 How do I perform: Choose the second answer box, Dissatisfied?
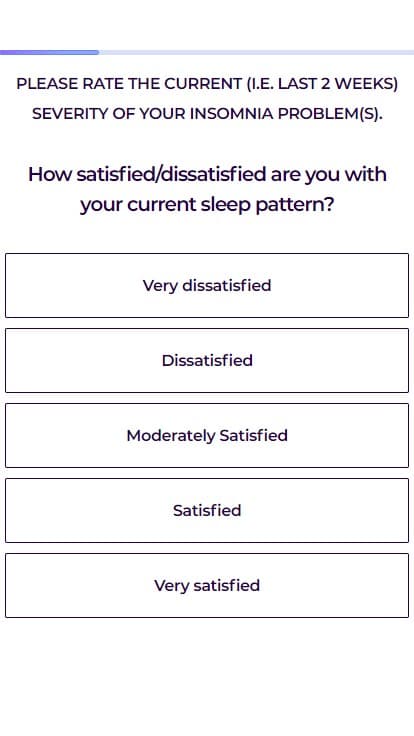(207, 360)
